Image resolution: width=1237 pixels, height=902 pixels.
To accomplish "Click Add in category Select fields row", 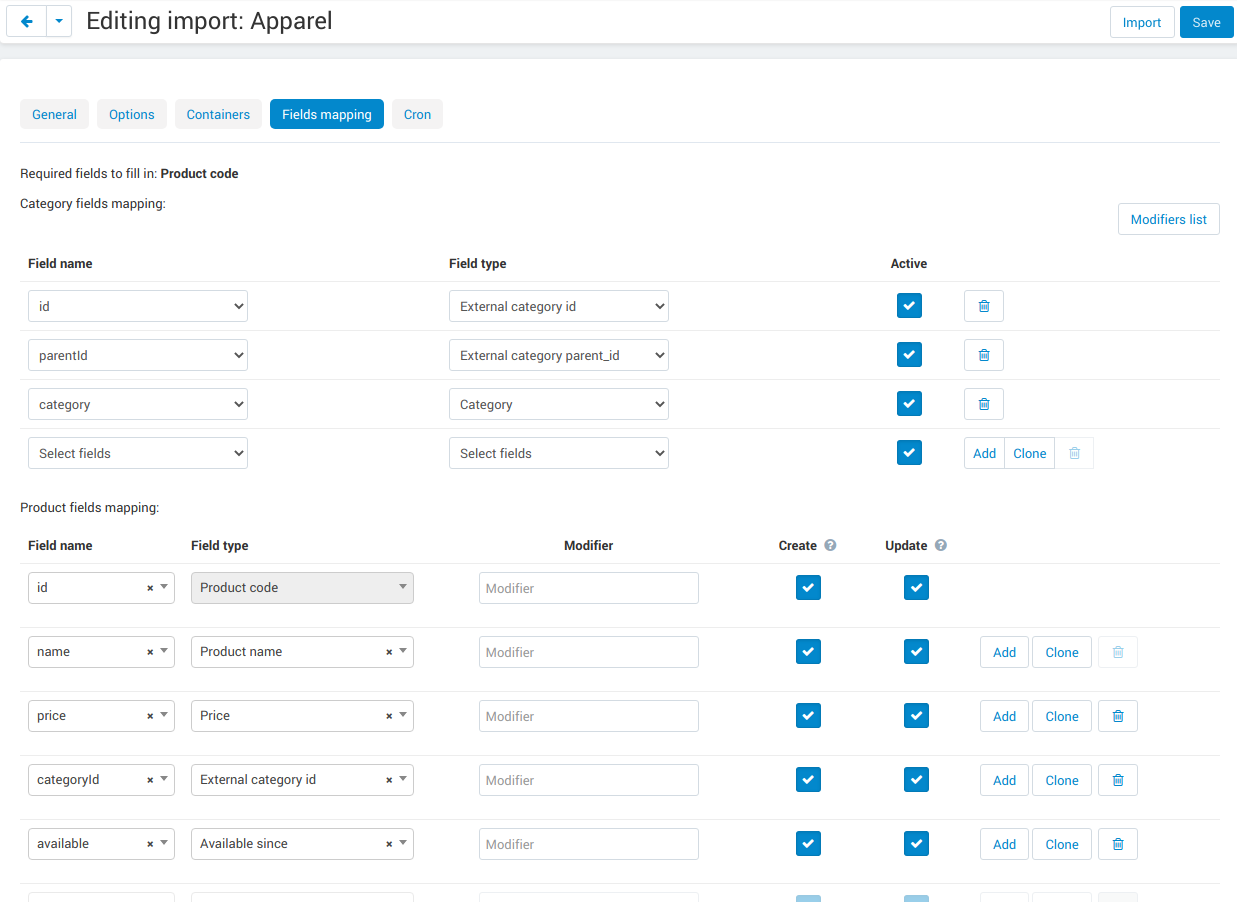I will (985, 453).
